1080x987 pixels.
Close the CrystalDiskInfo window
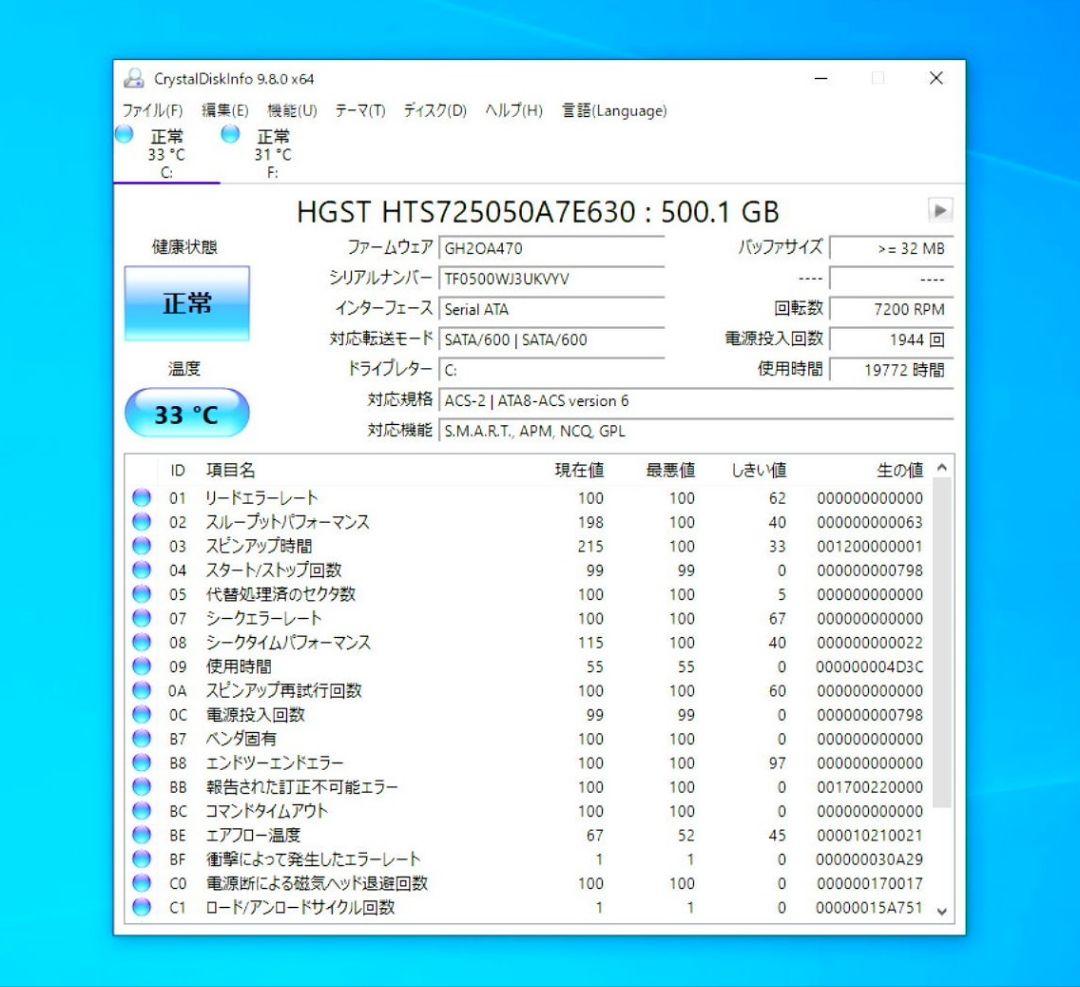click(936, 78)
